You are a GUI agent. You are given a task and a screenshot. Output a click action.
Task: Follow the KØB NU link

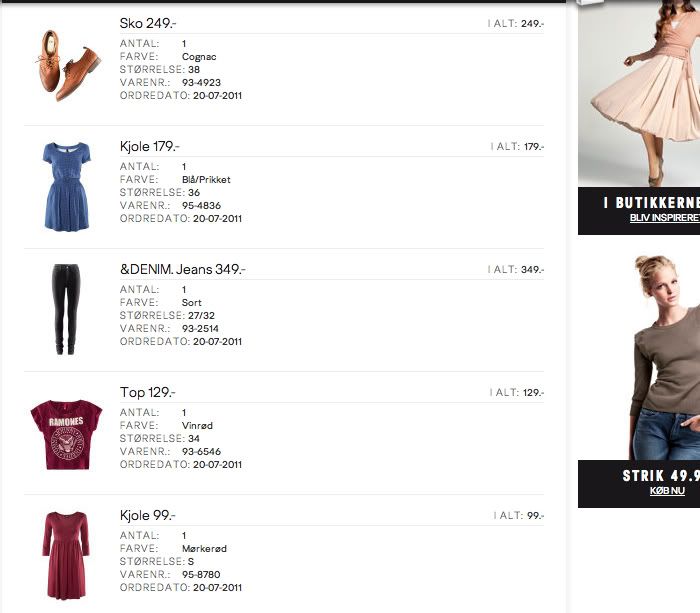click(667, 491)
